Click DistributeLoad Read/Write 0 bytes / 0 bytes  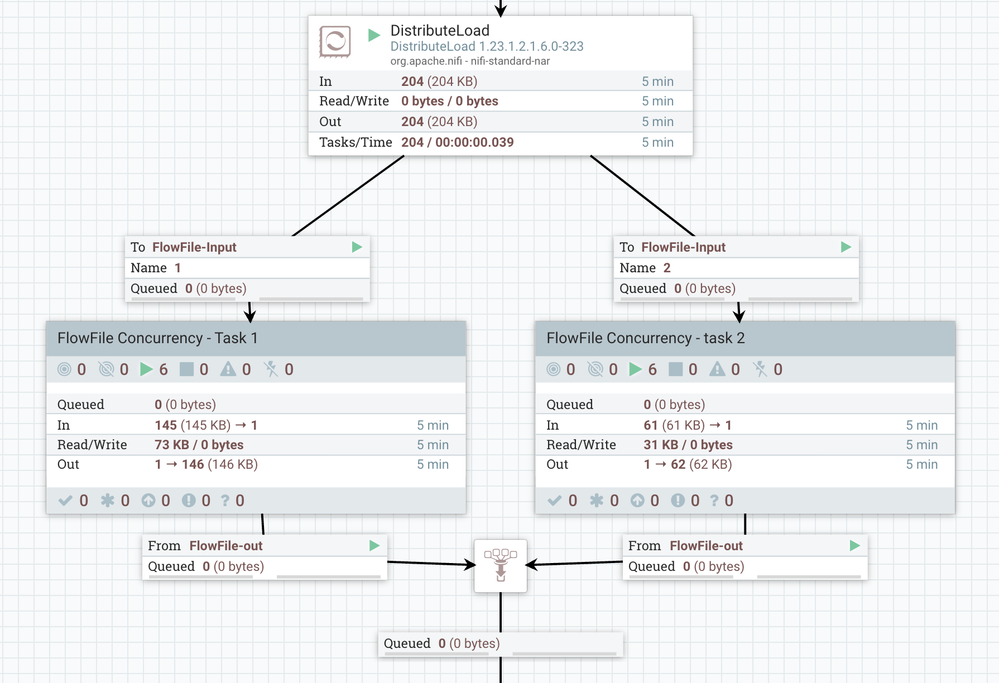pos(449,101)
